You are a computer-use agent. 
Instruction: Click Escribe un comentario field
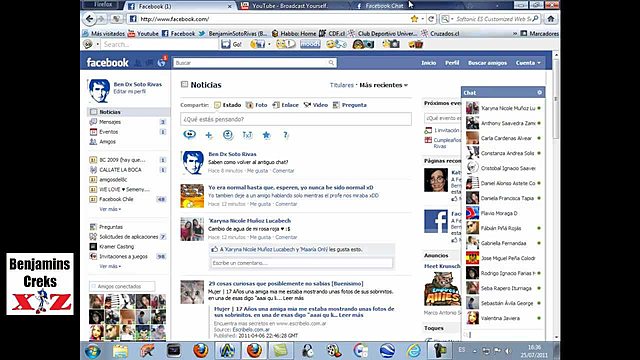coord(302,263)
